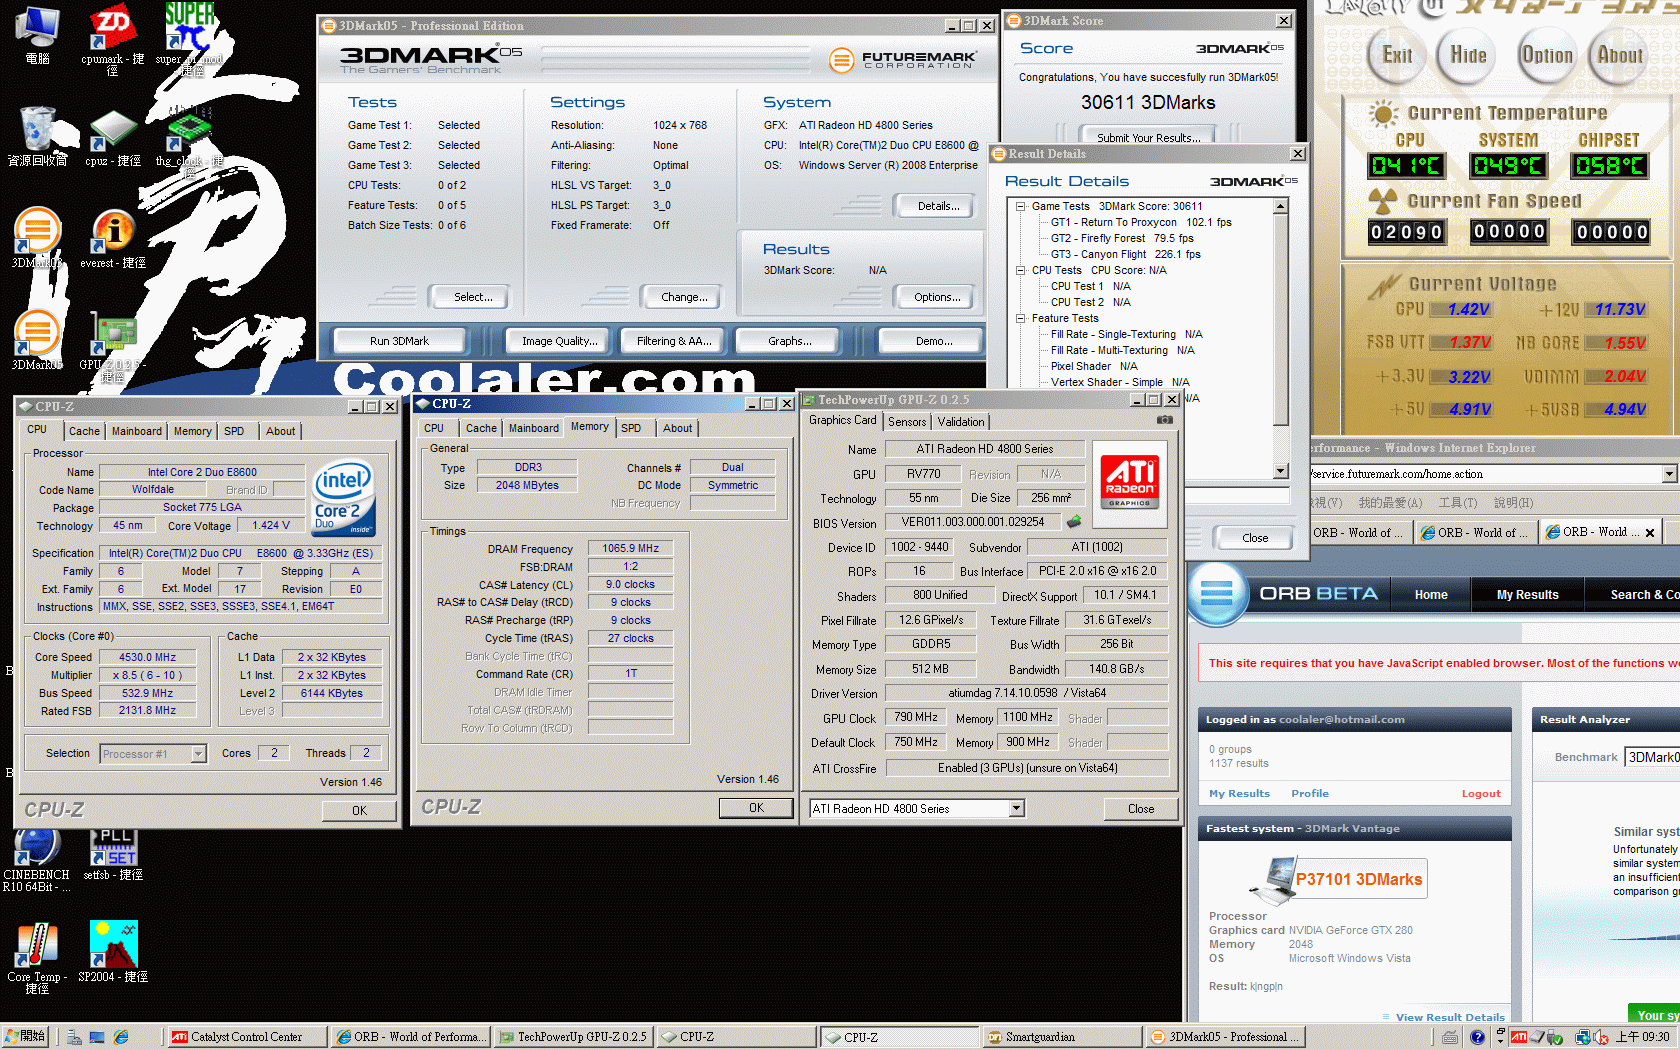Open the ATI Radeon HD 4800 Series dropdown

pos(1016,808)
